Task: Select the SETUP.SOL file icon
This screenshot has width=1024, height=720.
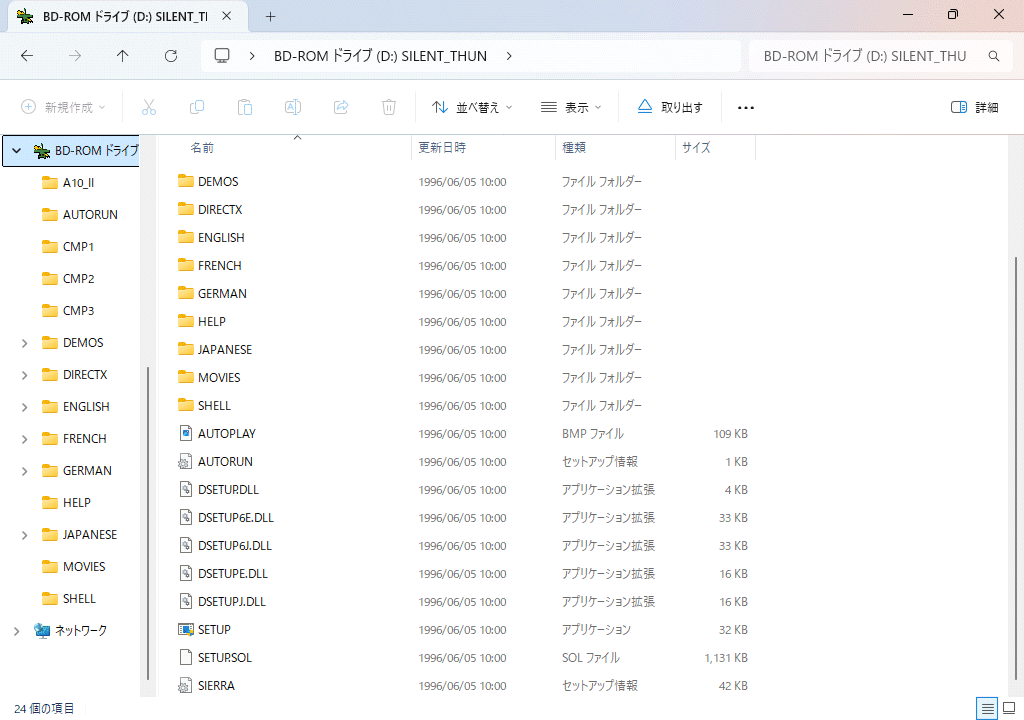Action: tap(186, 657)
